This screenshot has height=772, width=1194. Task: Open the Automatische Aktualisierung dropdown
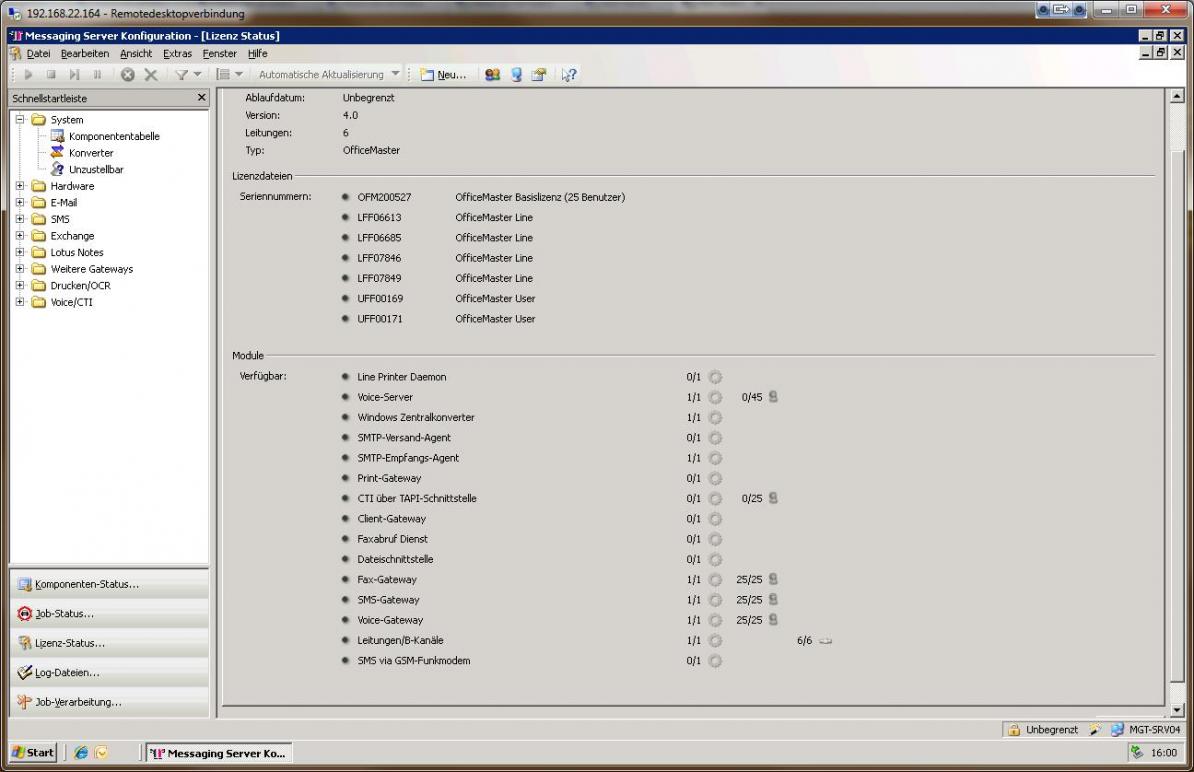396,74
